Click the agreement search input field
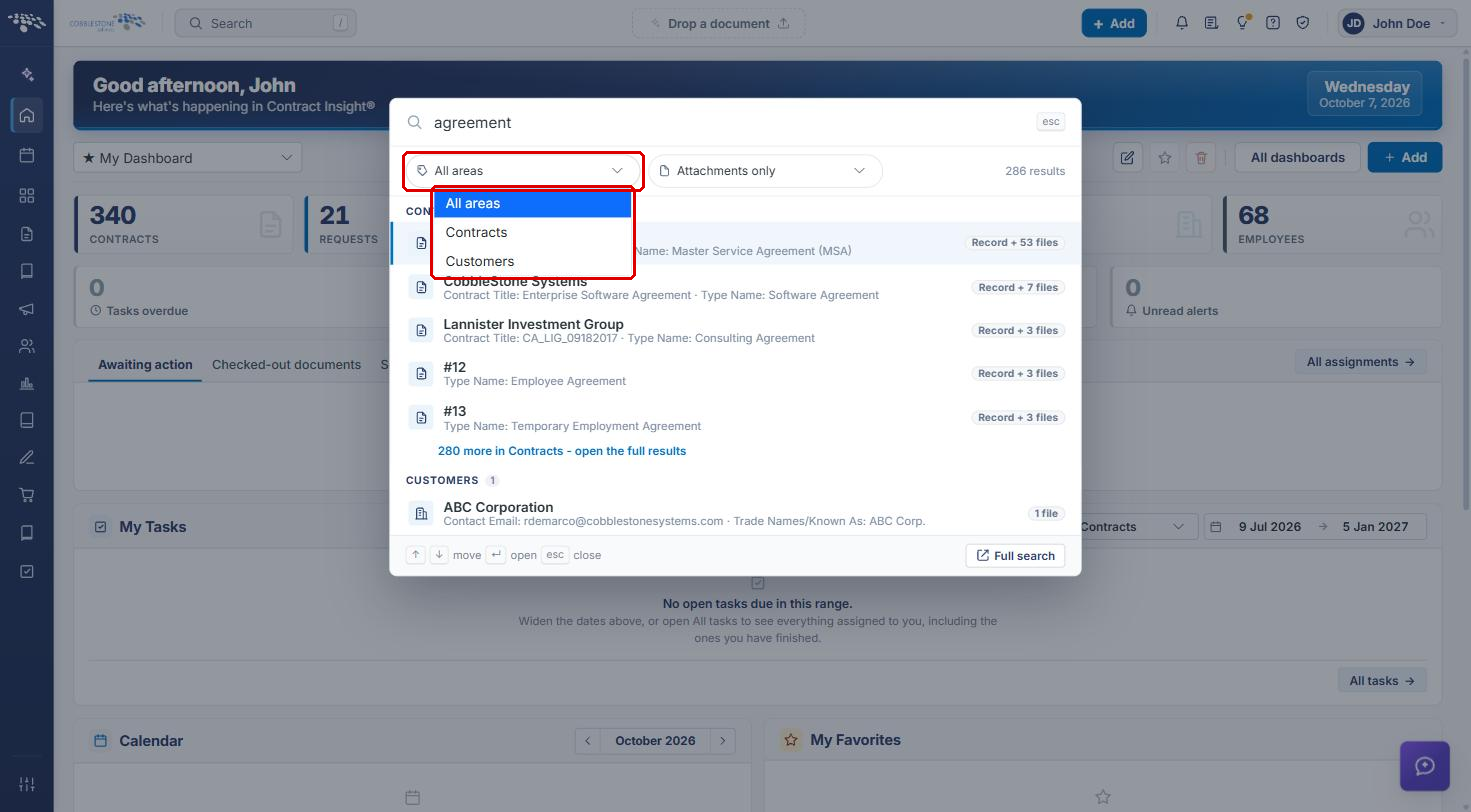 [x=730, y=122]
